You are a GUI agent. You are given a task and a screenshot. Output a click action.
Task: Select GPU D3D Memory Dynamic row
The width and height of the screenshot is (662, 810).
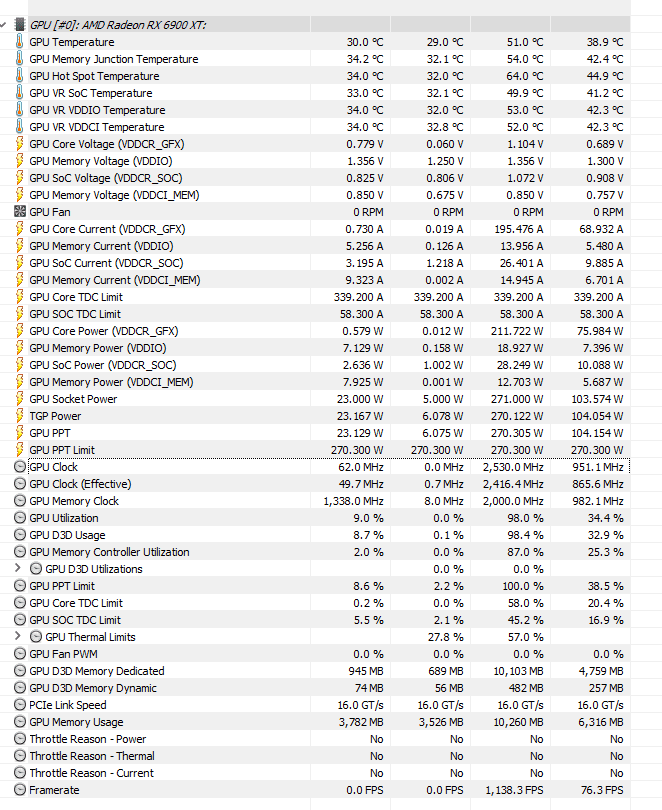(x=315, y=688)
